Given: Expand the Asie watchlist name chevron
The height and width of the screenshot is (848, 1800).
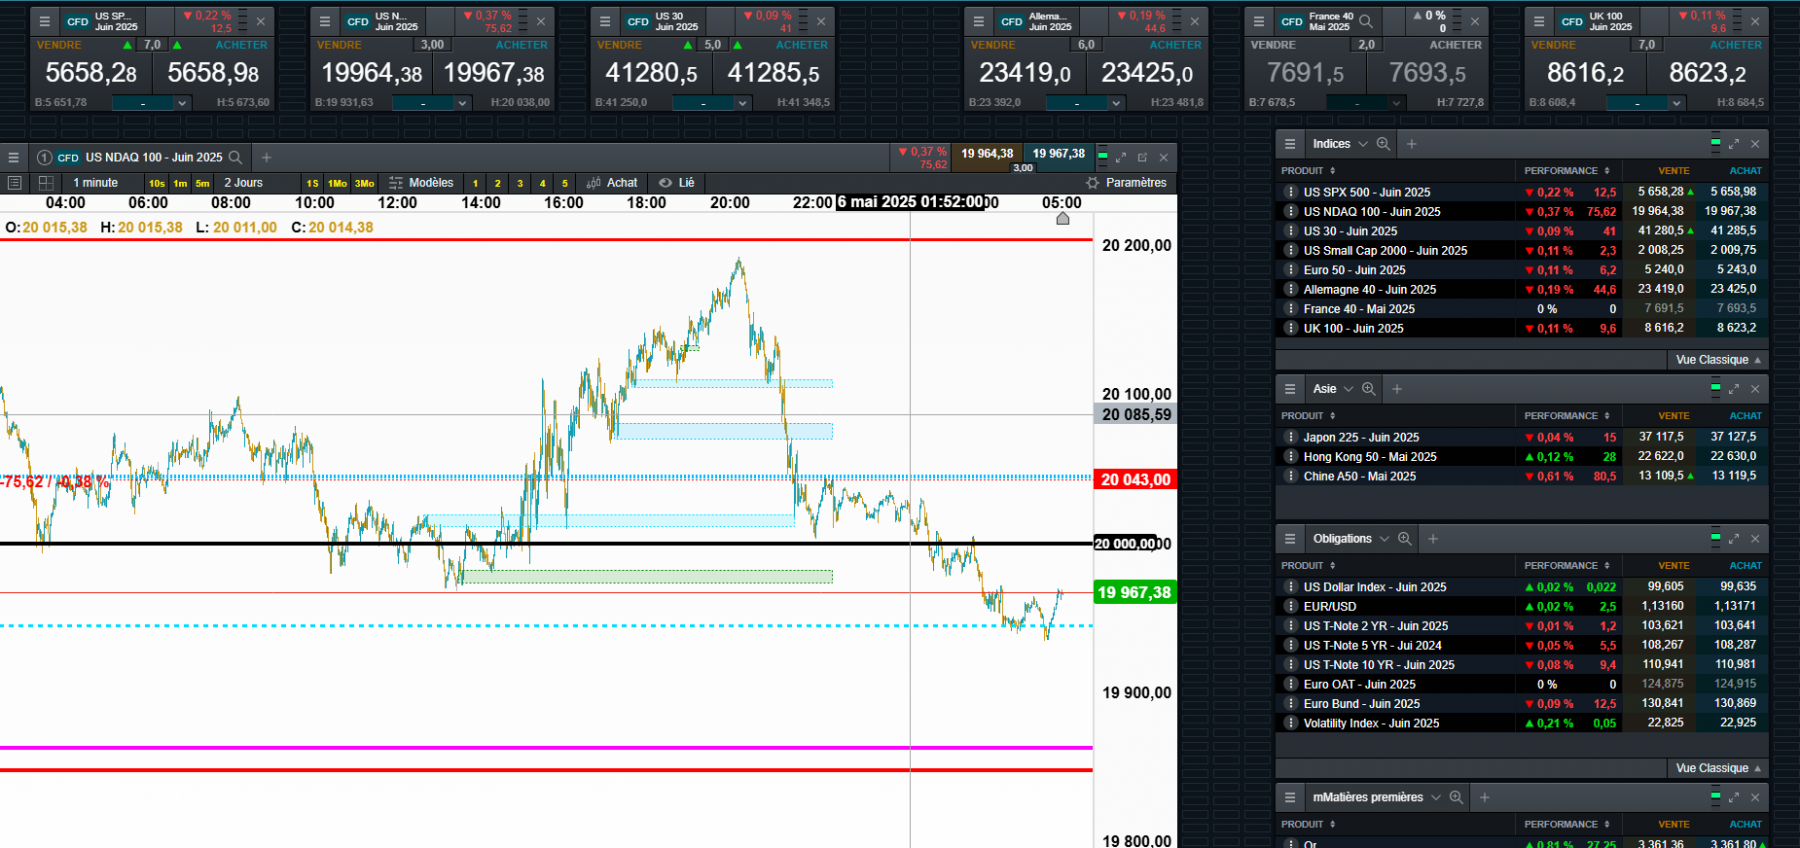Looking at the screenshot, I should click(x=1348, y=389).
